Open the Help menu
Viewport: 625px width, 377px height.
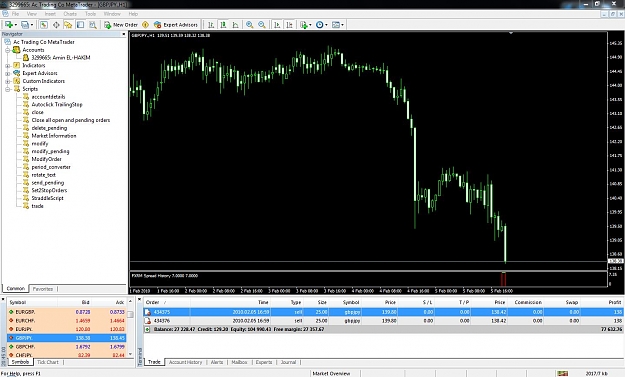click(133, 14)
